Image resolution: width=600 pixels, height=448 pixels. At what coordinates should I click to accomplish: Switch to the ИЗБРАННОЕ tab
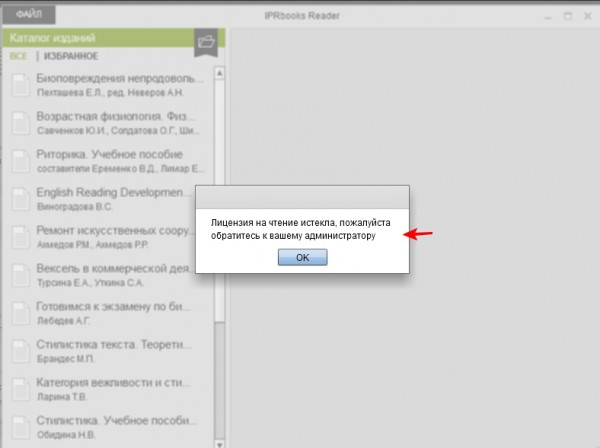pyautogui.click(x=71, y=56)
